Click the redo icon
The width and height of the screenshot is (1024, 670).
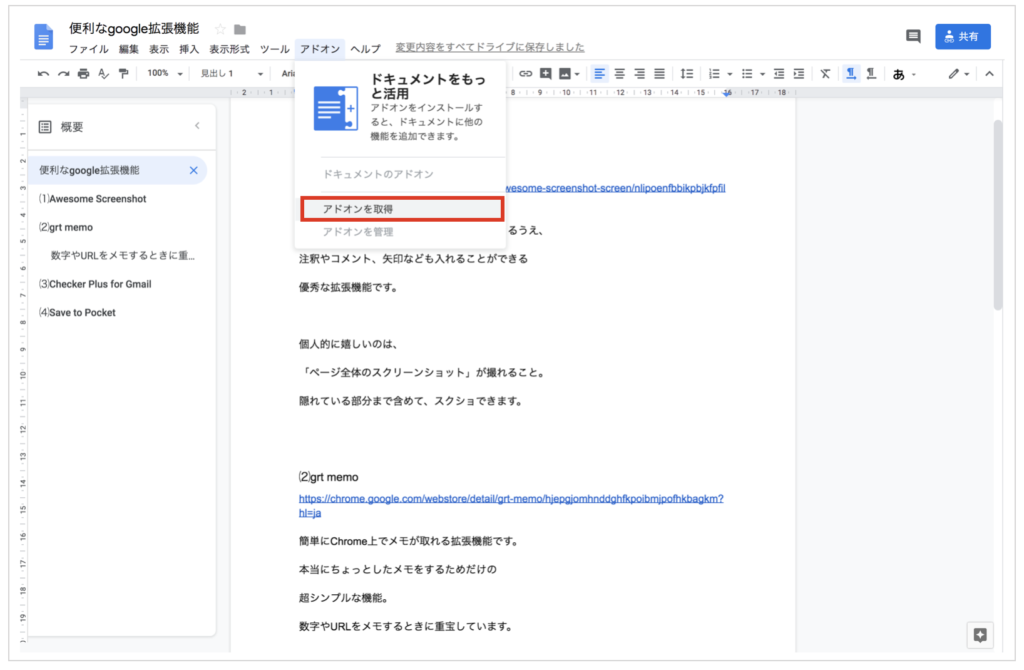pyautogui.click(x=63, y=74)
